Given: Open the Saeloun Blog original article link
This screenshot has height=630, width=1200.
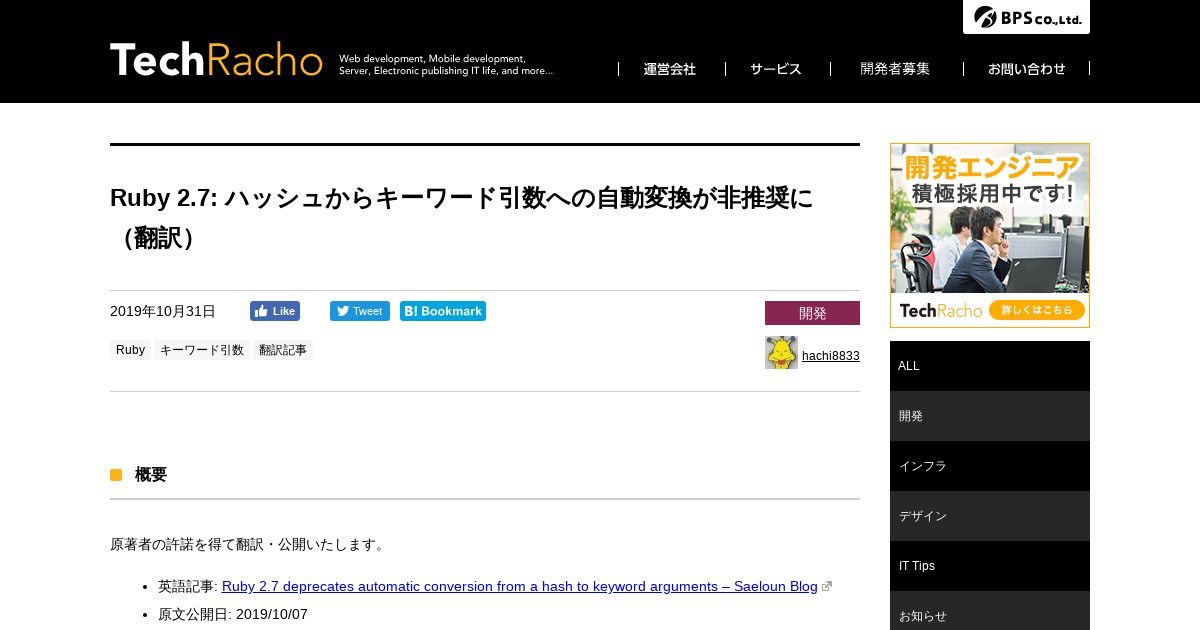Looking at the screenshot, I should (x=520, y=587).
